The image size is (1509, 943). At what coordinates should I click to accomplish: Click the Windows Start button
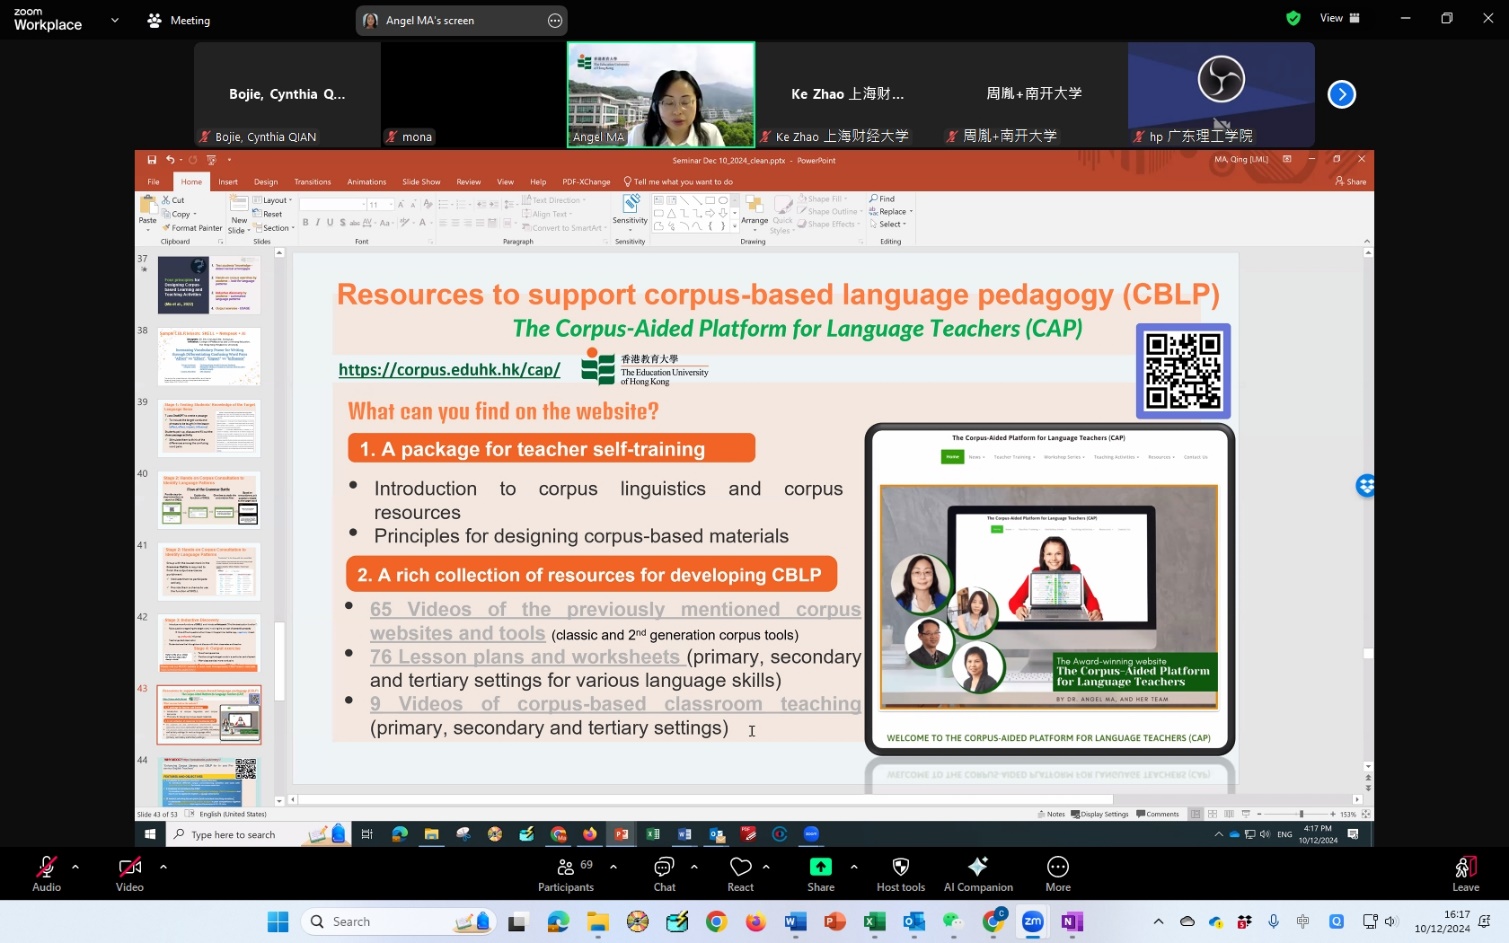(x=278, y=922)
